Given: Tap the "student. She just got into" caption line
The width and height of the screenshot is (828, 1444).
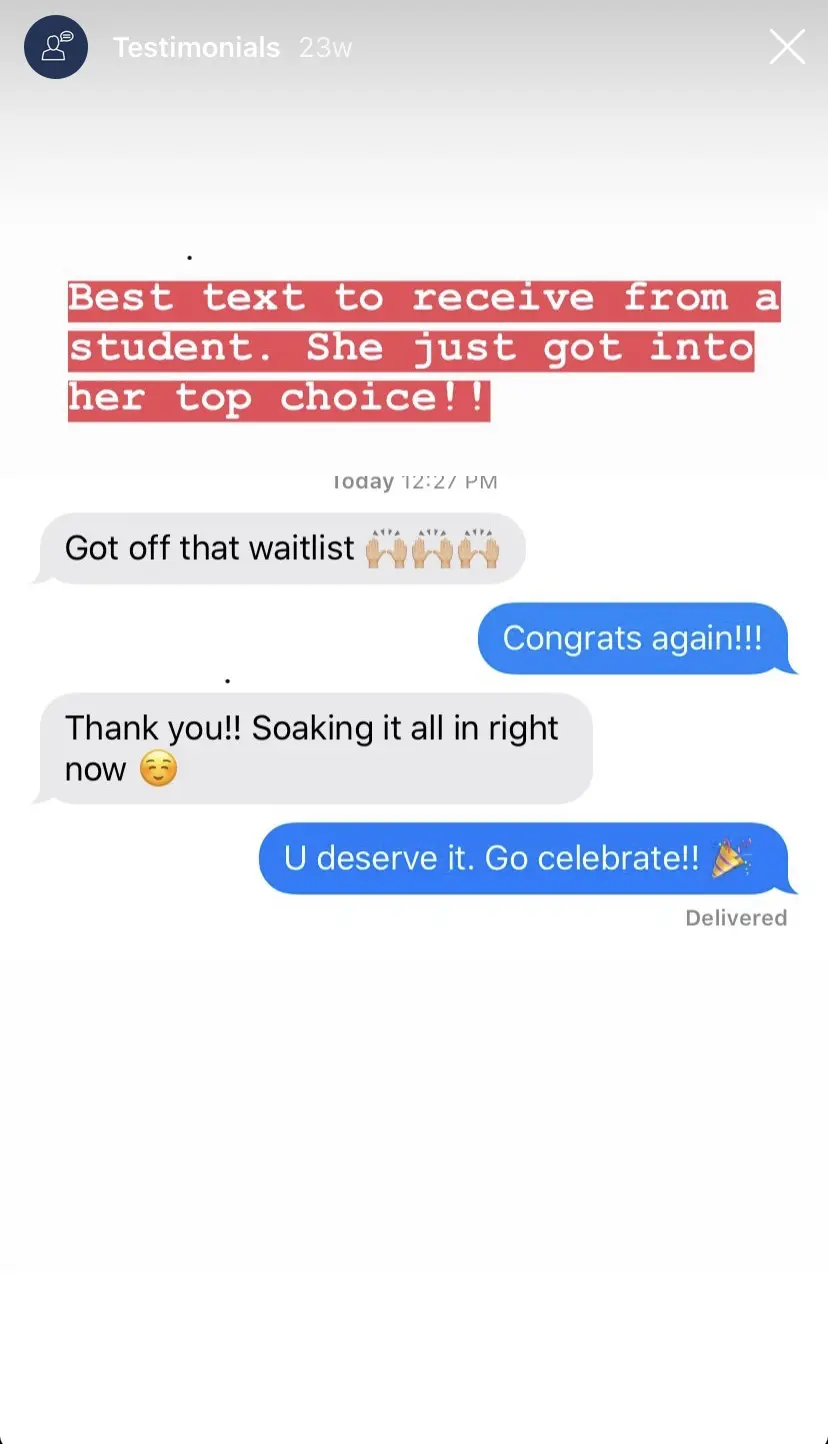Looking at the screenshot, I should click(411, 348).
